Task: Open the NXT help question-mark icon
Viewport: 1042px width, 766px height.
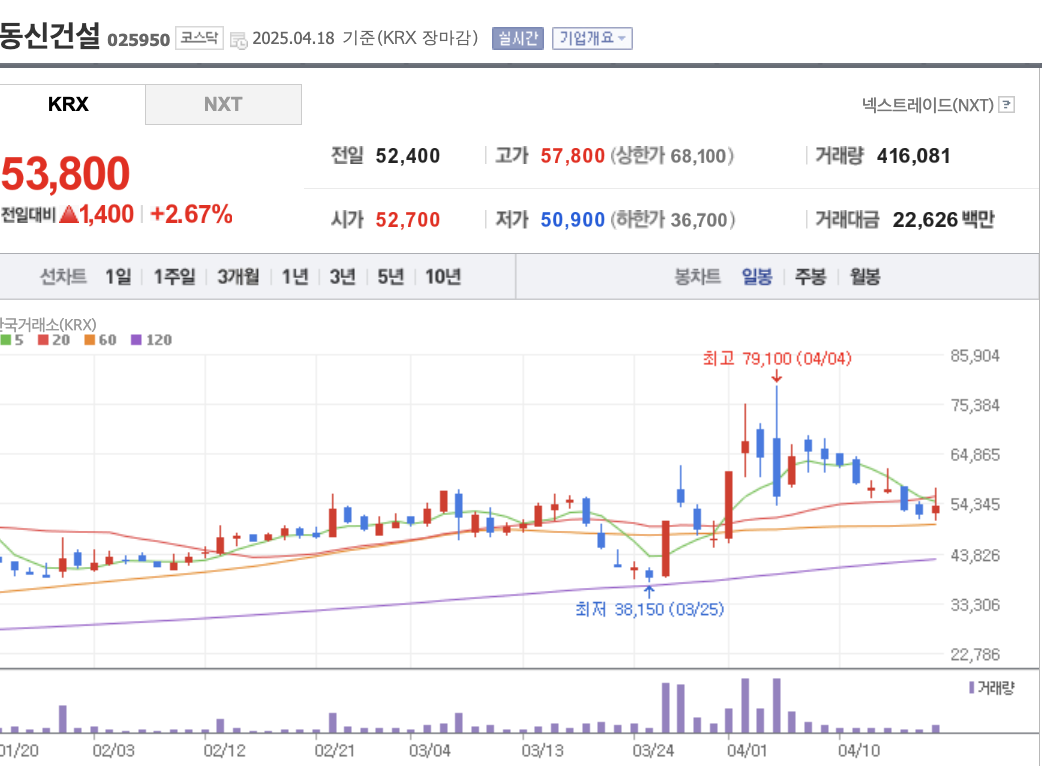Action: pos(1008,104)
